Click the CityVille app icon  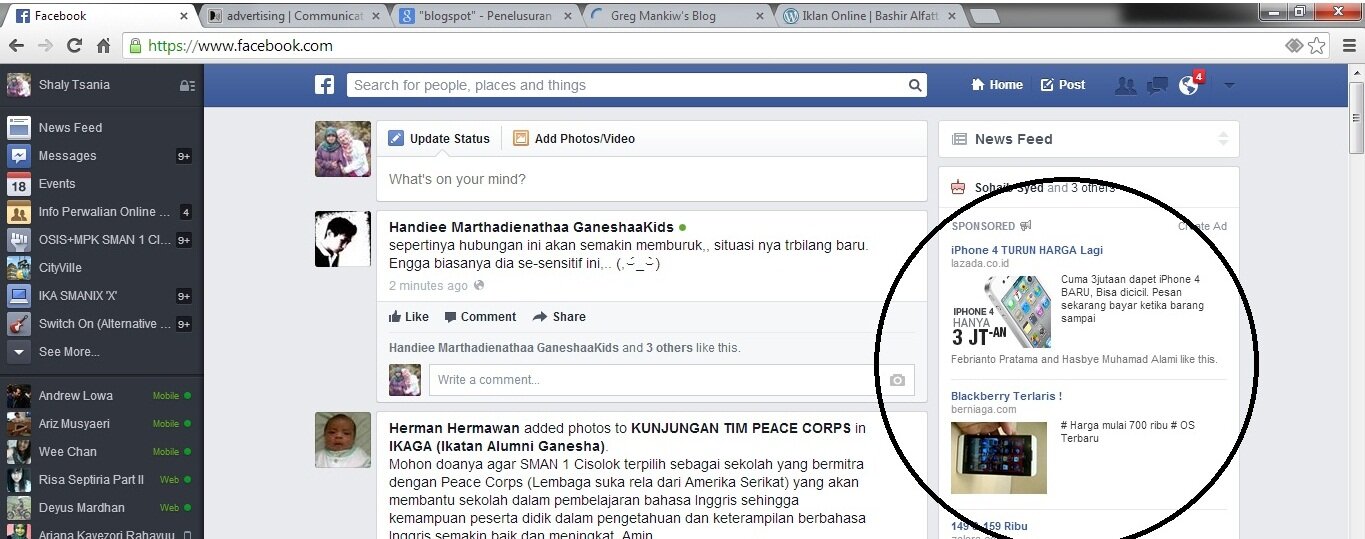point(19,267)
